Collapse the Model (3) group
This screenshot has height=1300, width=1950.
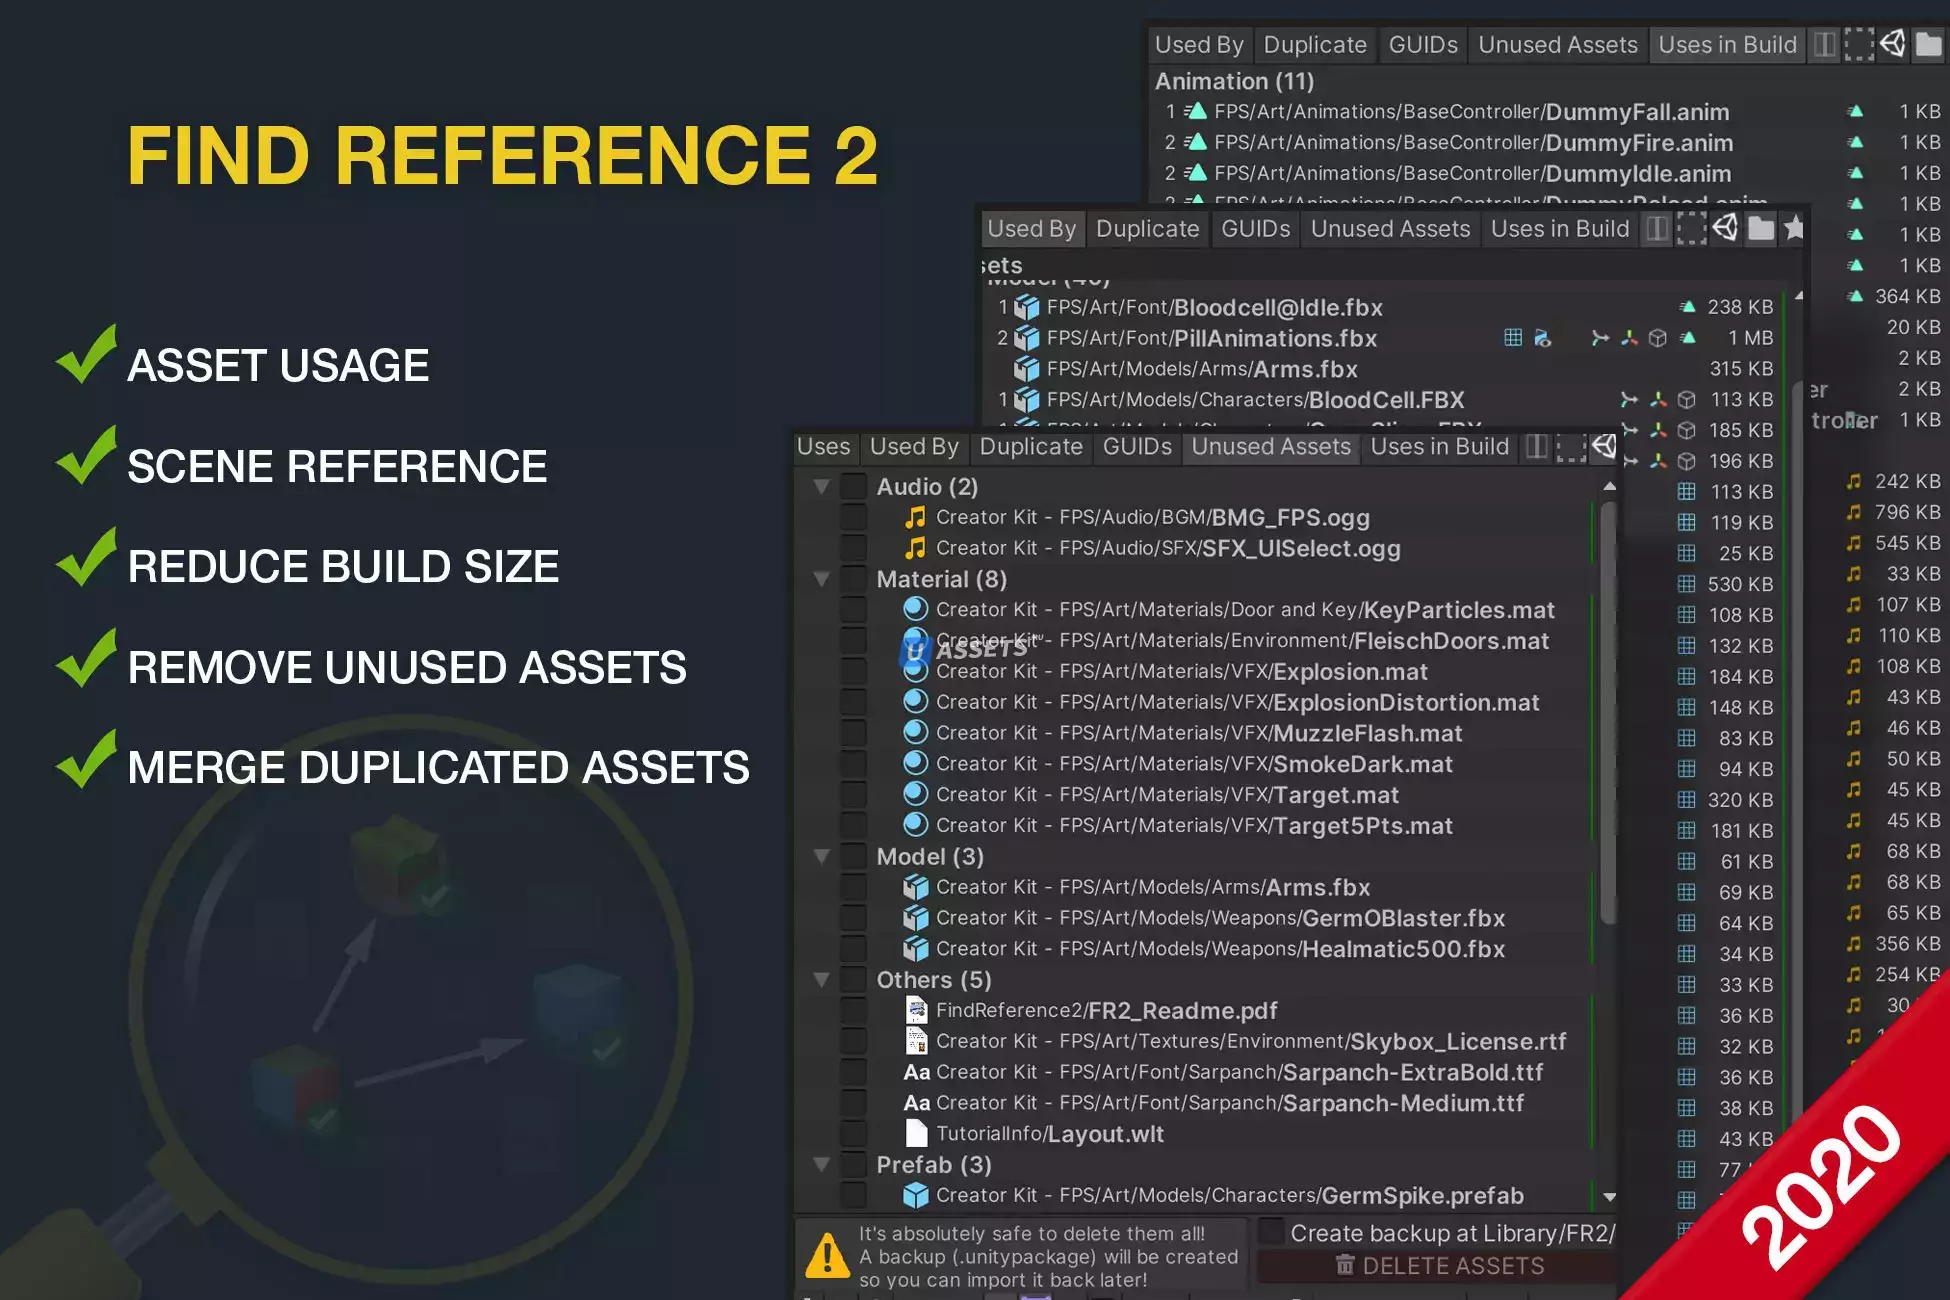822,857
